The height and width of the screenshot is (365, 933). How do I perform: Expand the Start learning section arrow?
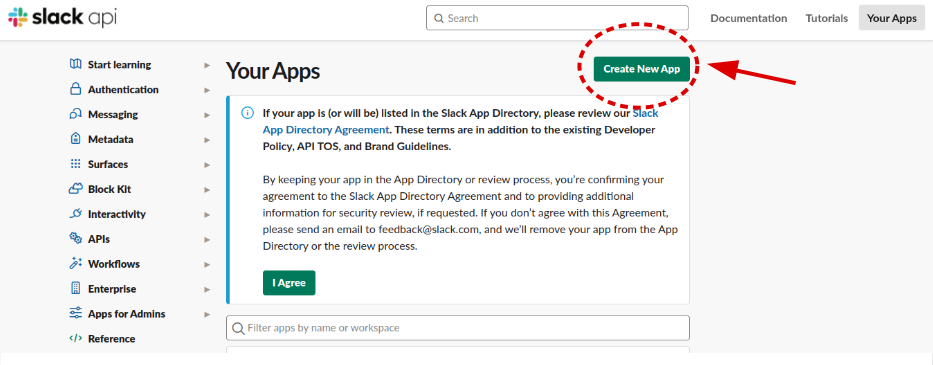207,65
